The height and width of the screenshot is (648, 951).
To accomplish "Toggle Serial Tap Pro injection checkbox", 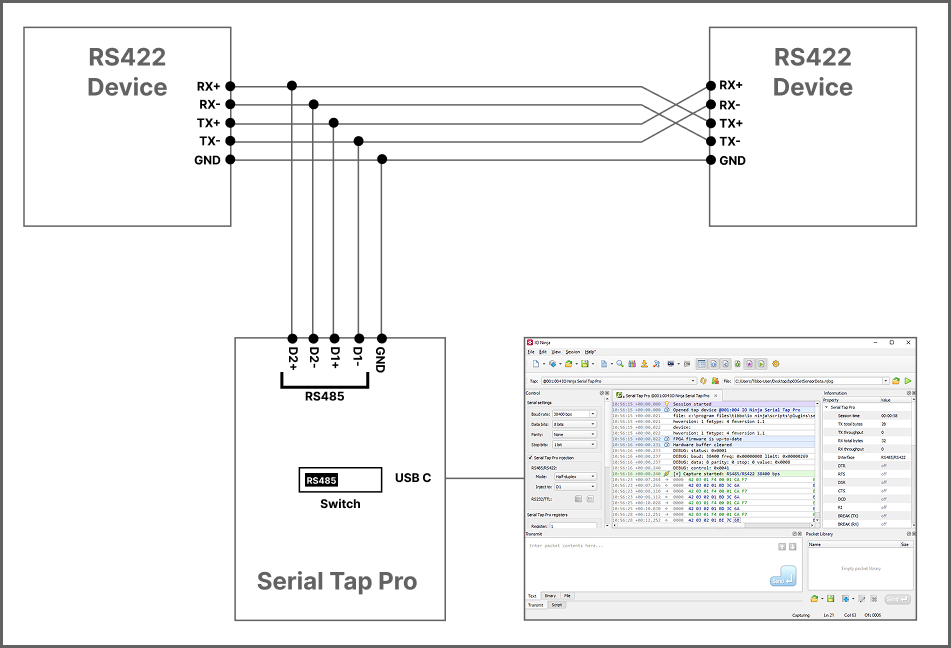I will pos(530,458).
